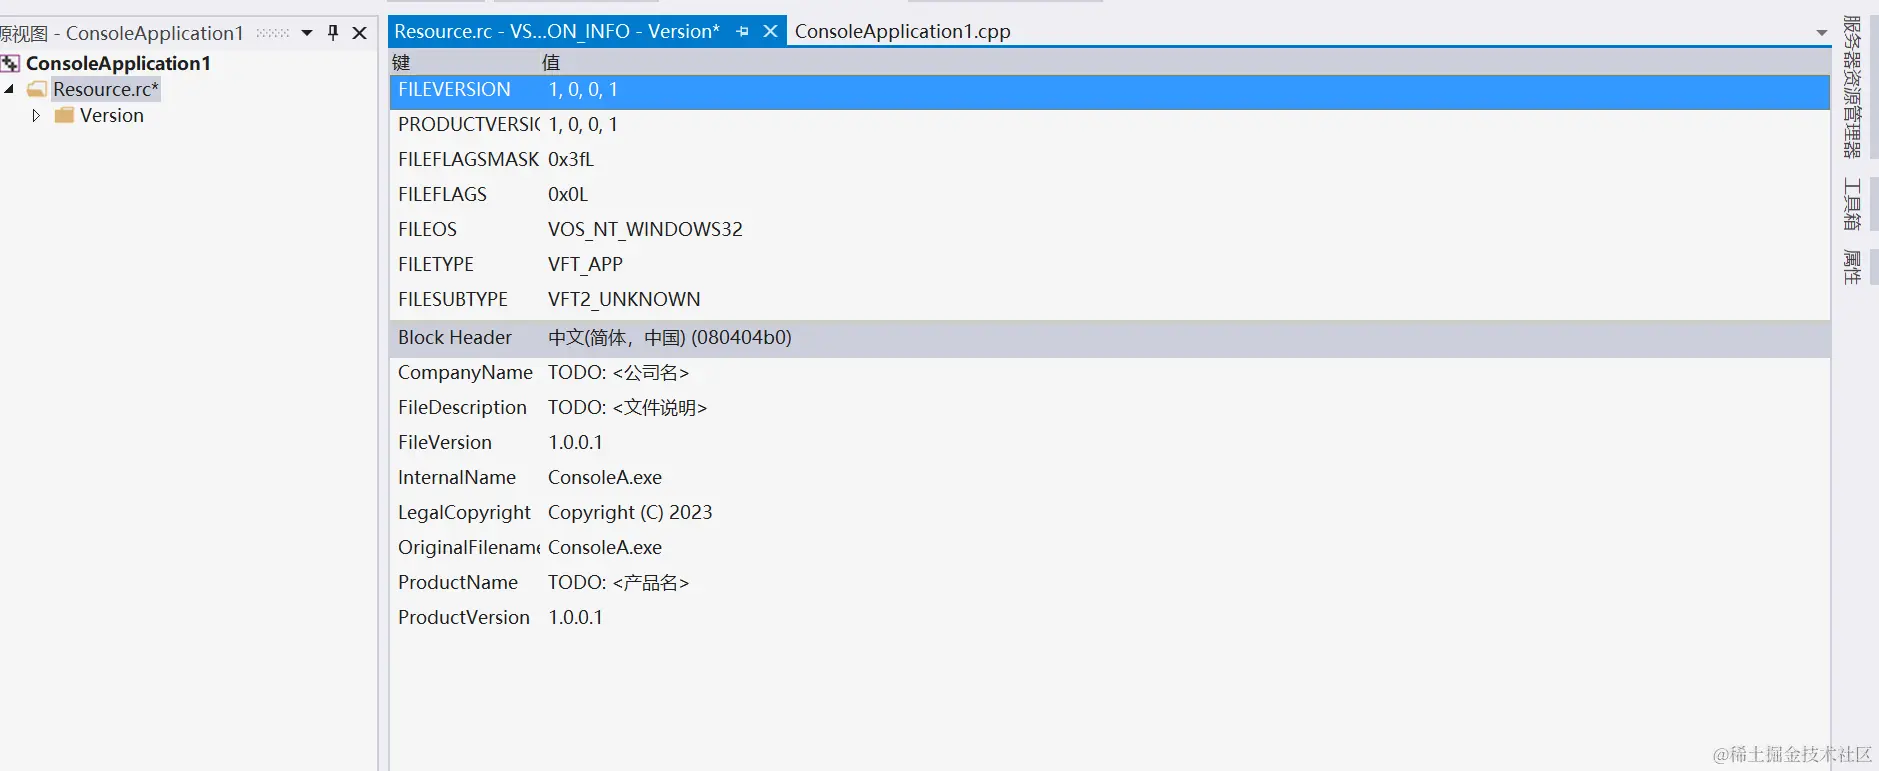The height and width of the screenshot is (771, 1879).
Task: Close the Resource.rc Version tab
Action: tap(770, 31)
